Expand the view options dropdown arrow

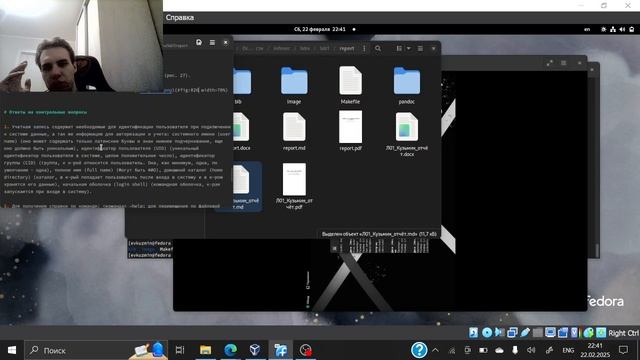(x=409, y=49)
